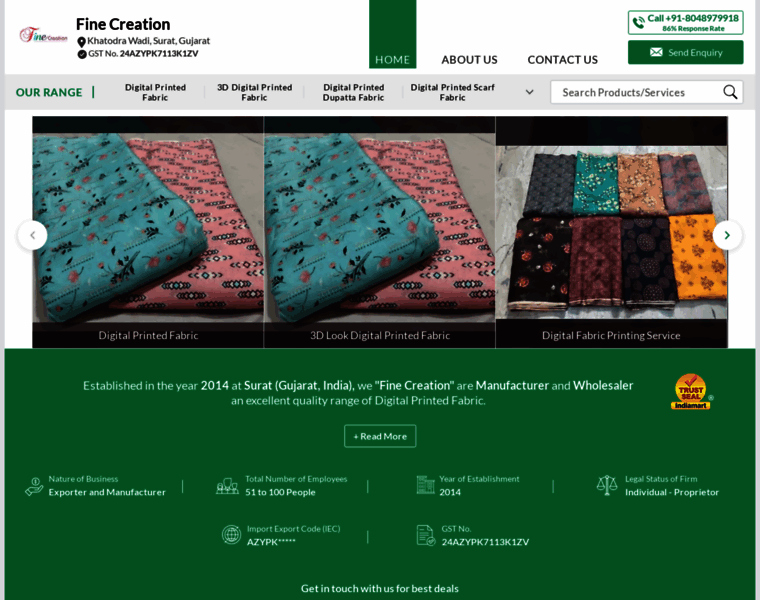The height and width of the screenshot is (600, 760).
Task: Go to previous carousel slide
Action: (x=32, y=236)
